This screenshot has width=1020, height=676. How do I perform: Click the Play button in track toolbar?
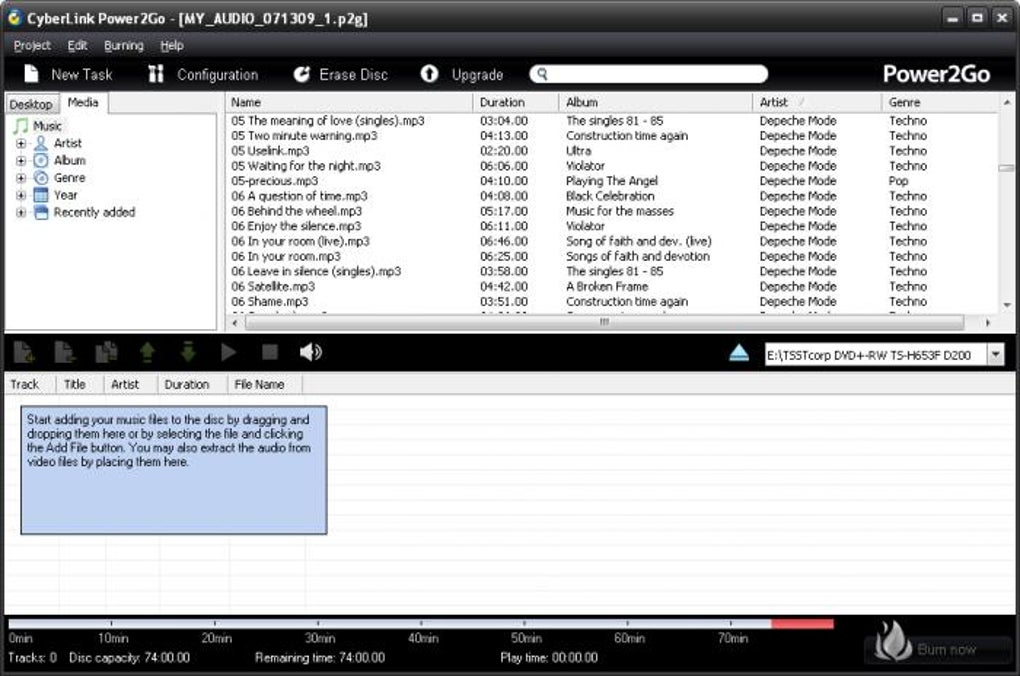[x=228, y=352]
